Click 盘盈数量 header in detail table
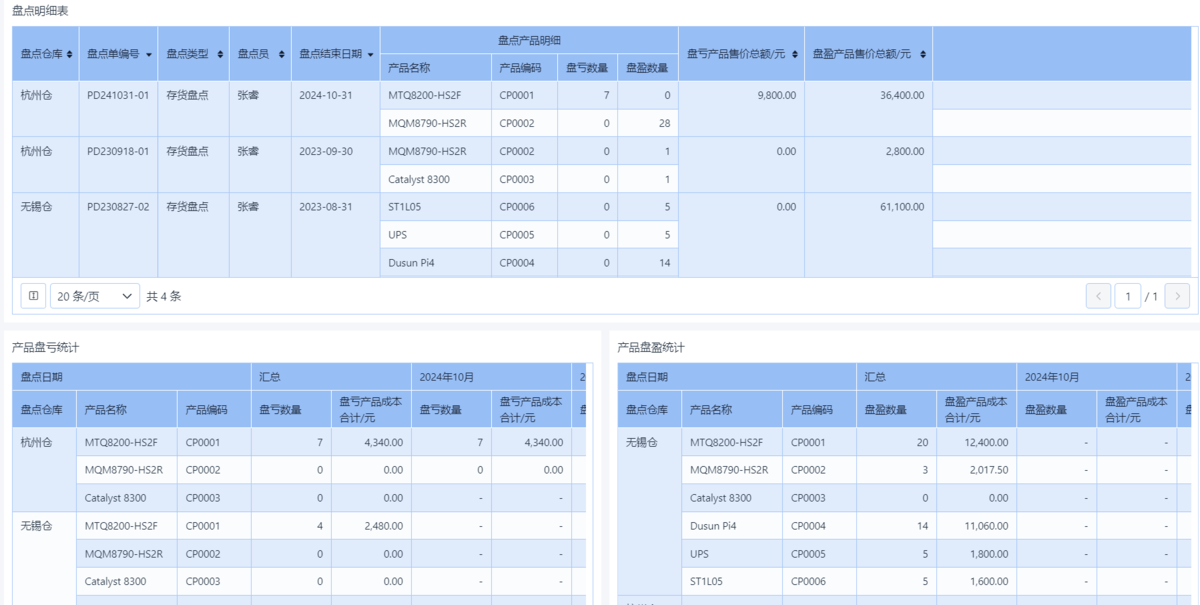Image resolution: width=1200 pixels, height=605 pixels. tap(647, 67)
